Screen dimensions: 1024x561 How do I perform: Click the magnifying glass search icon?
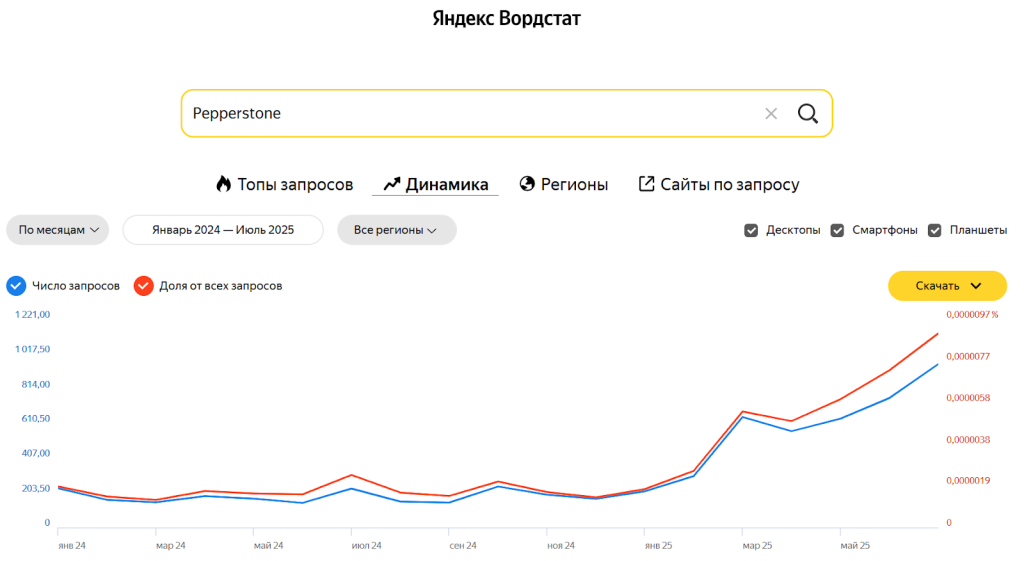(807, 113)
